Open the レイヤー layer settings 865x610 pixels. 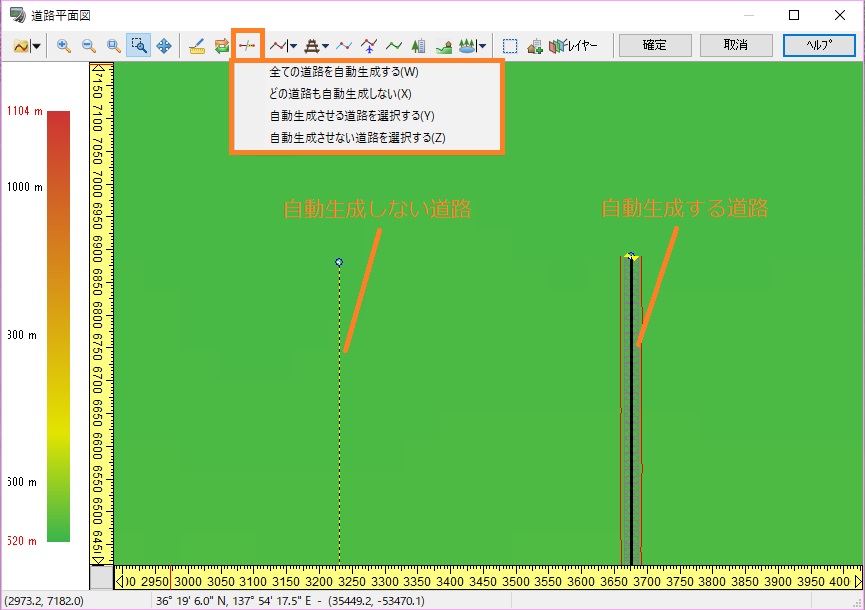[x=573, y=46]
